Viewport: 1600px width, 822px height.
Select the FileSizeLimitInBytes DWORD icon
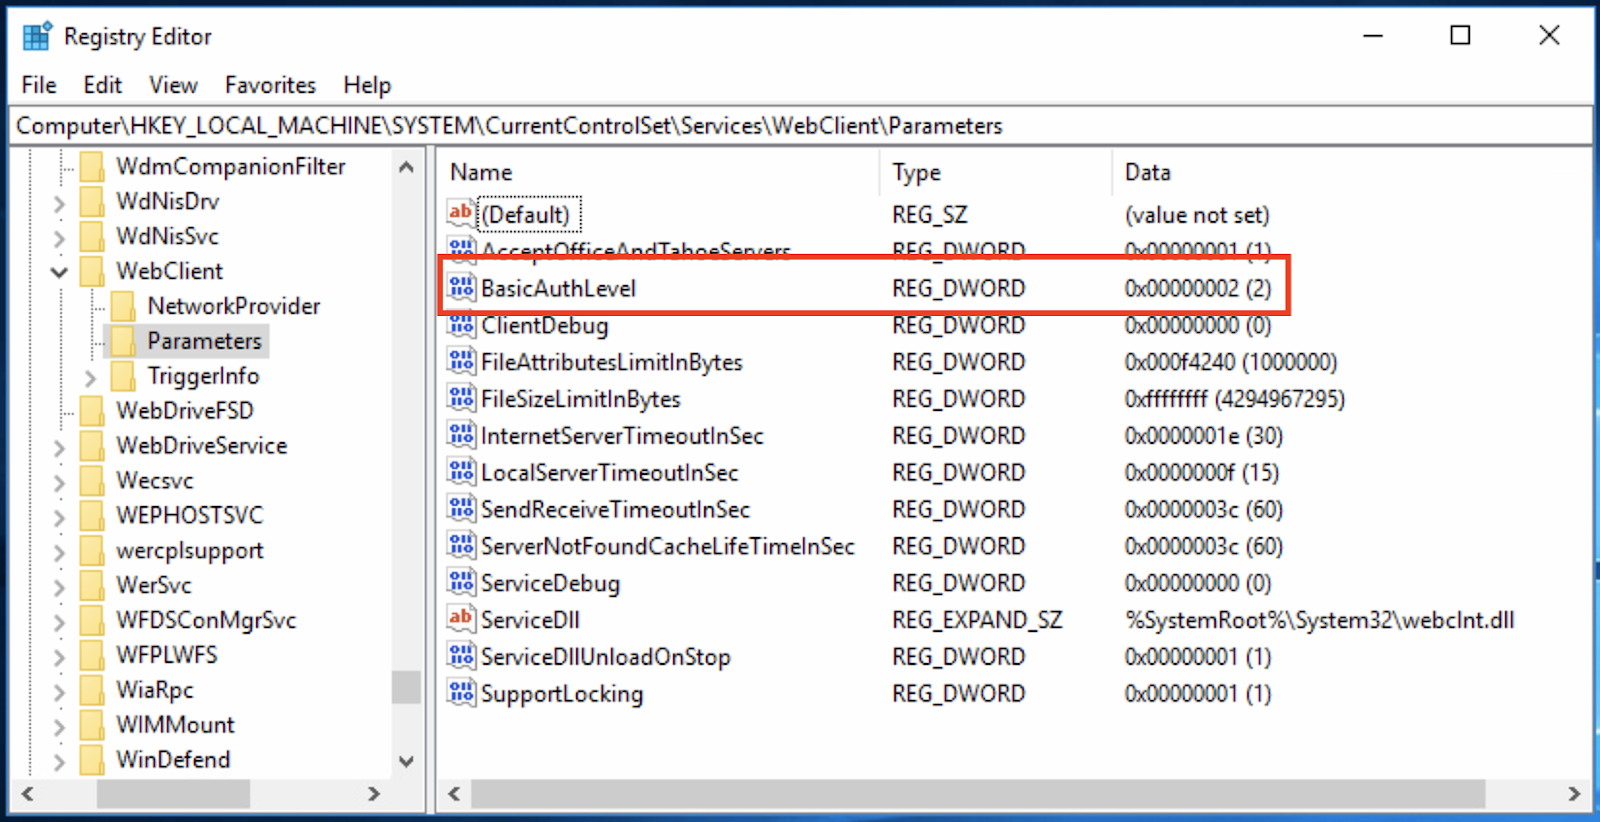coord(461,399)
